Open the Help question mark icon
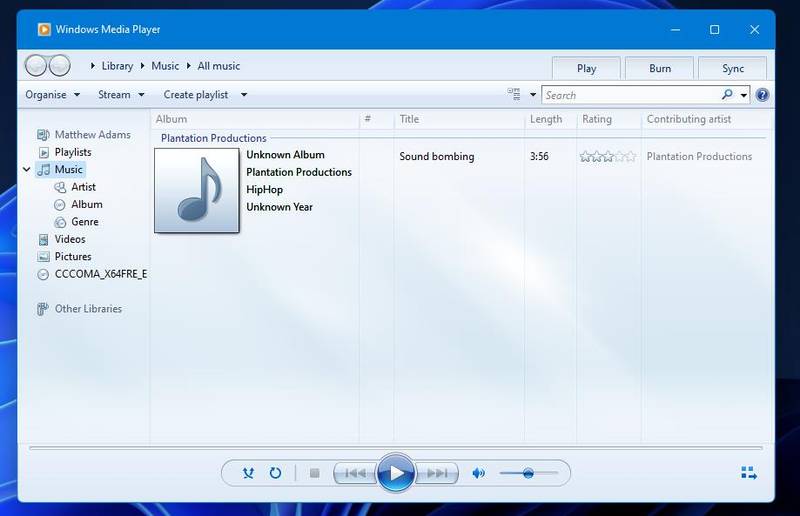This screenshot has height=516, width=800. [762, 95]
